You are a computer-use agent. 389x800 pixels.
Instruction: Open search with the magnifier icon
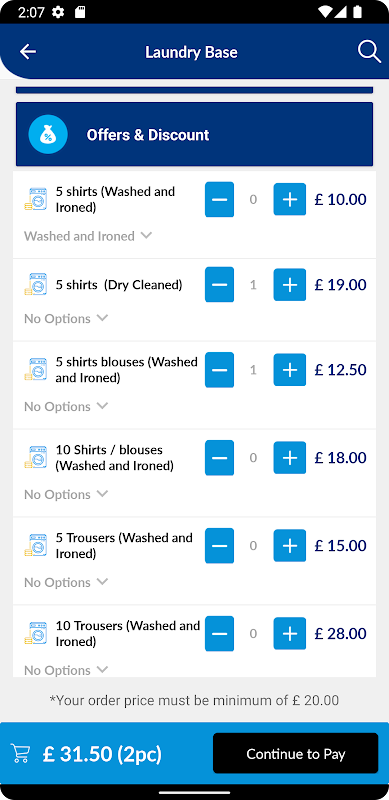(x=369, y=52)
